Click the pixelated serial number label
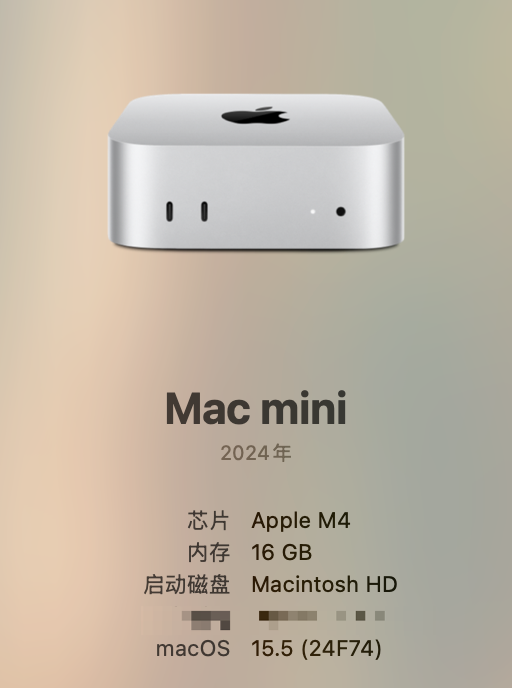The image size is (512, 688). pyautogui.click(x=206, y=619)
